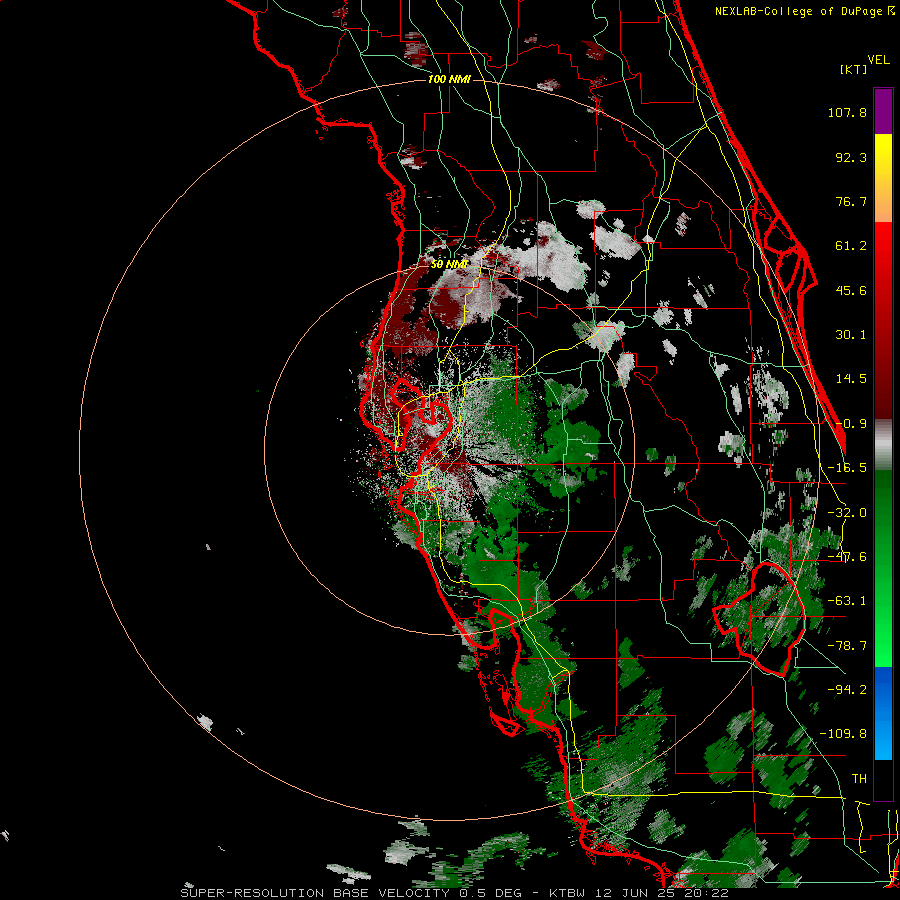Click the -47.6 velocity scale value
The image size is (900, 900).
(847, 557)
